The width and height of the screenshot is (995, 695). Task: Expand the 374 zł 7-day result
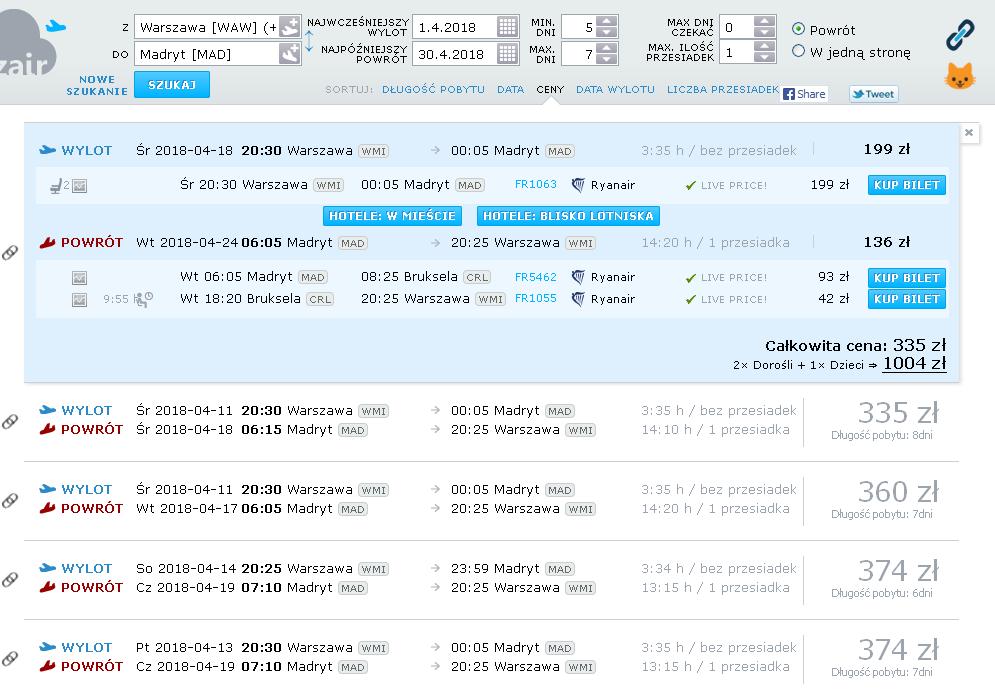(492, 658)
